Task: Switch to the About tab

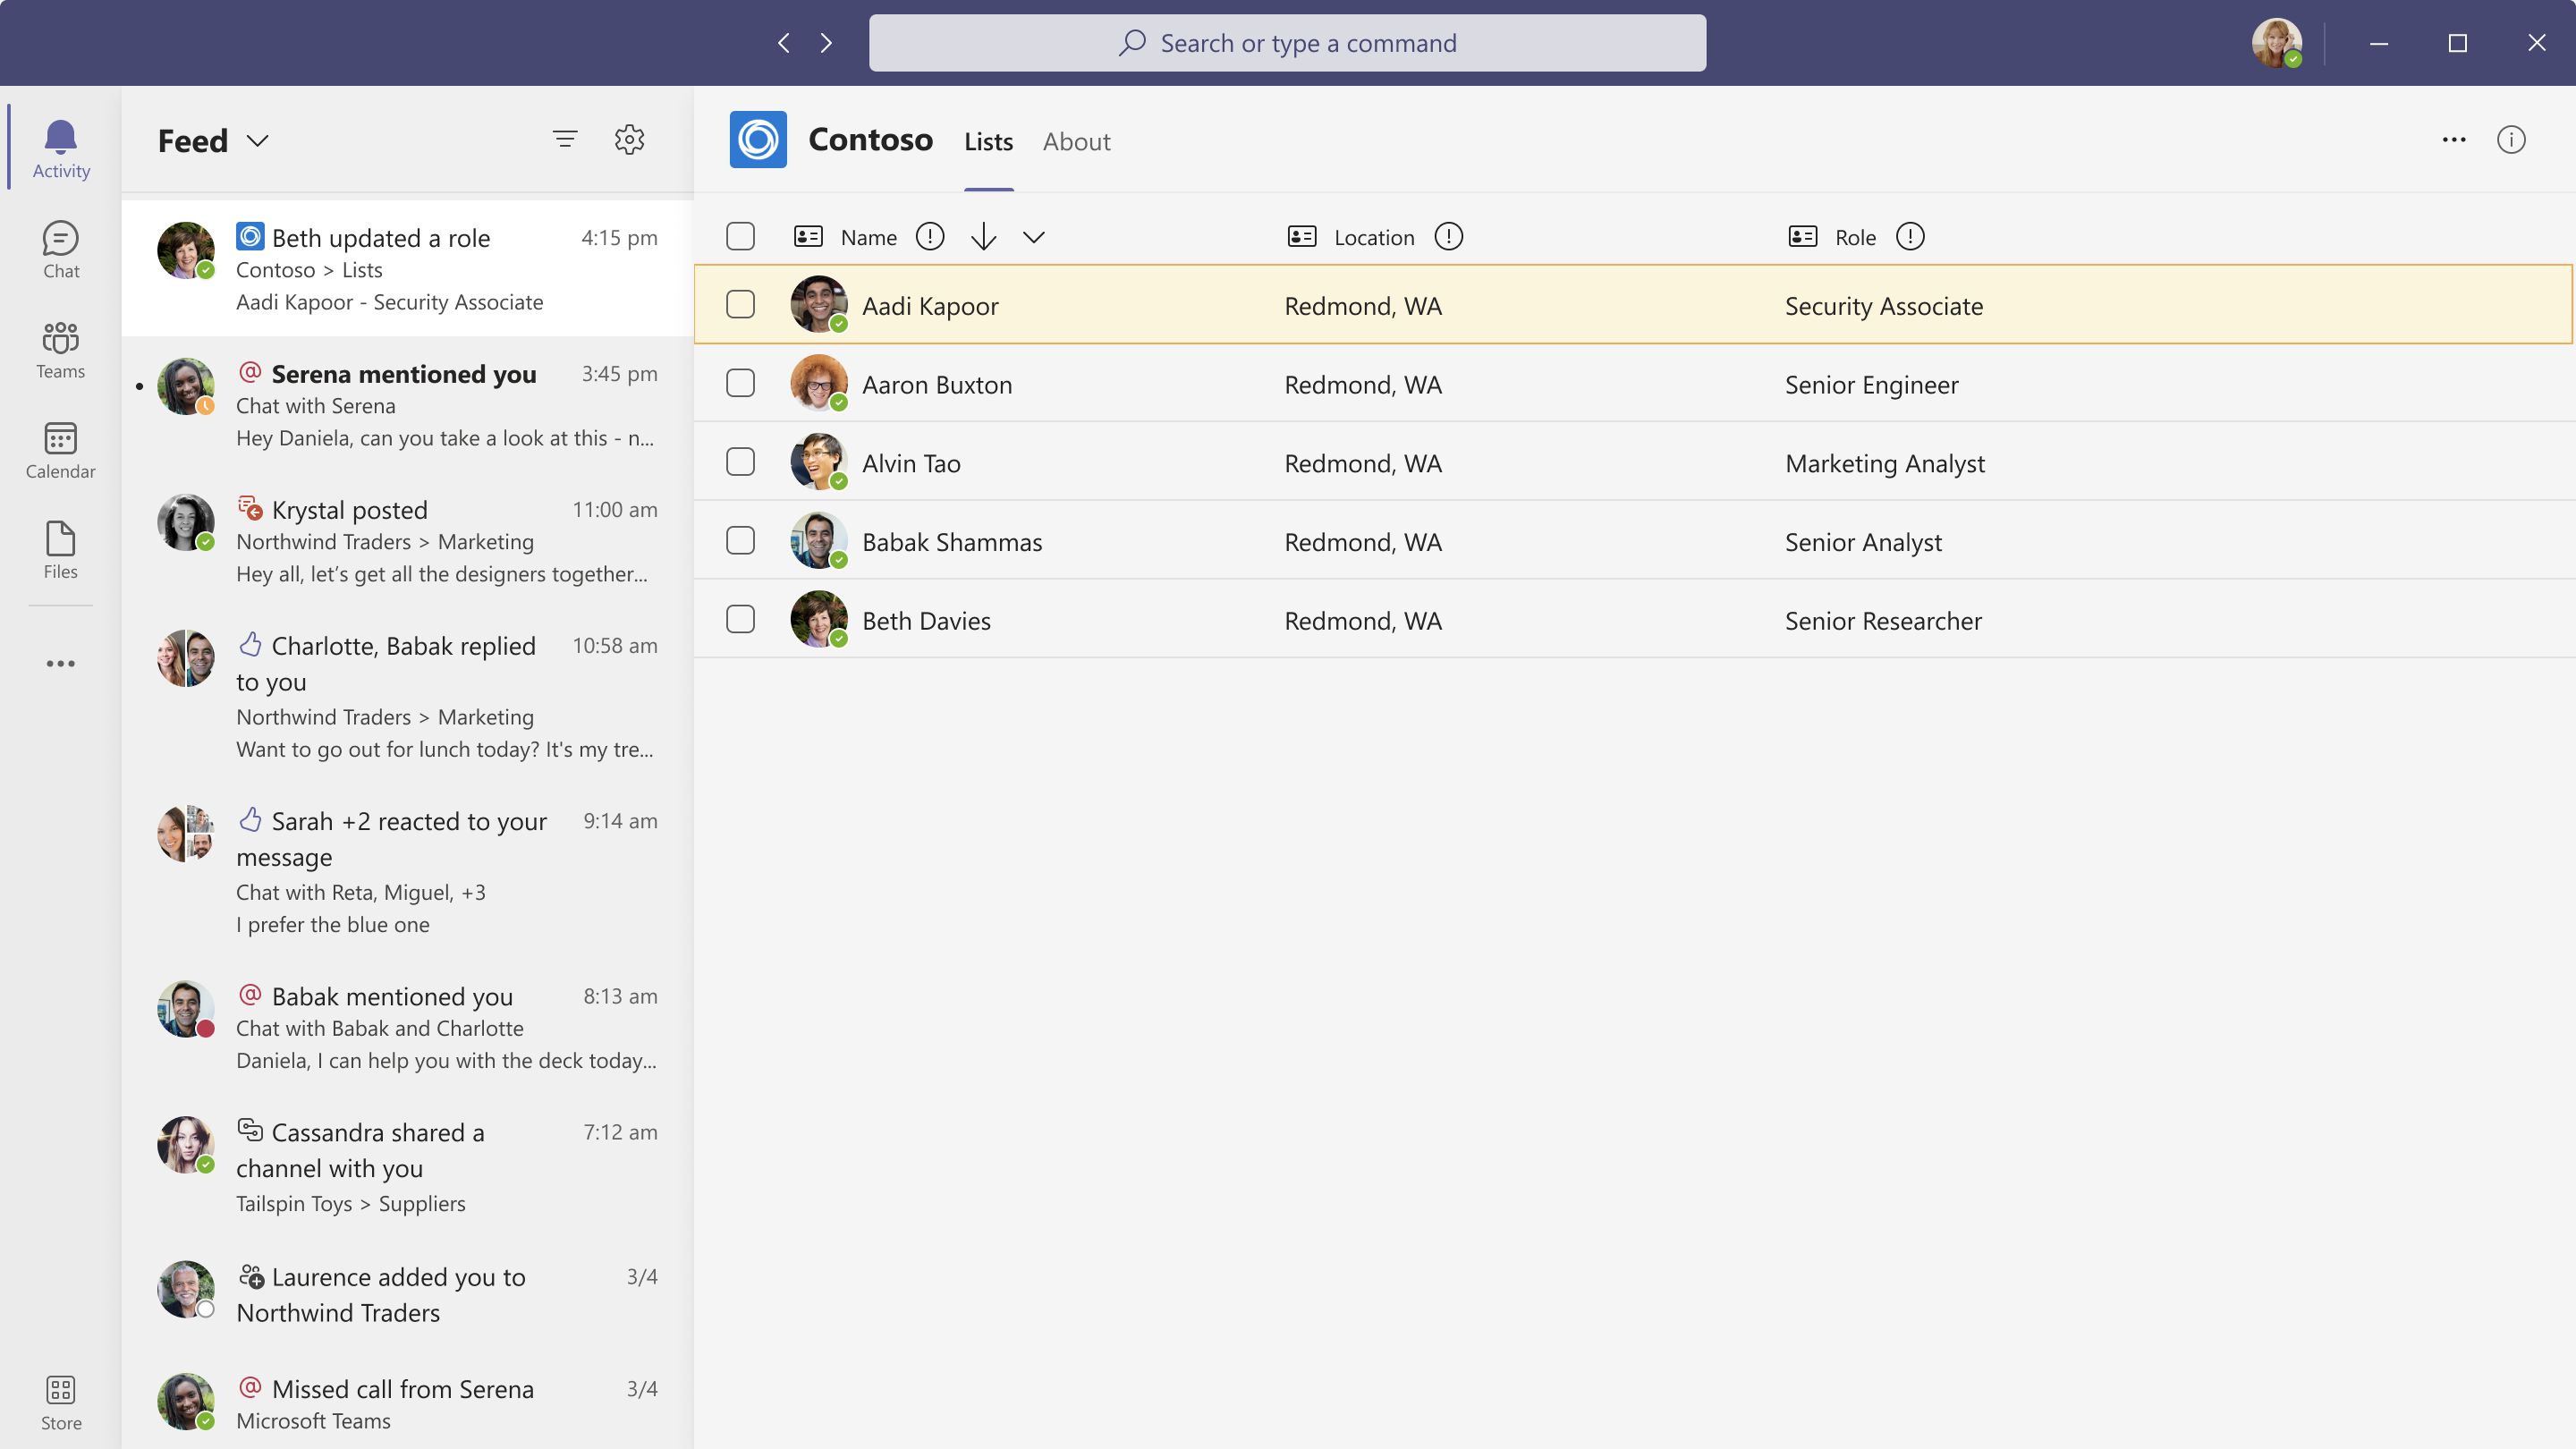Action: (x=1076, y=140)
